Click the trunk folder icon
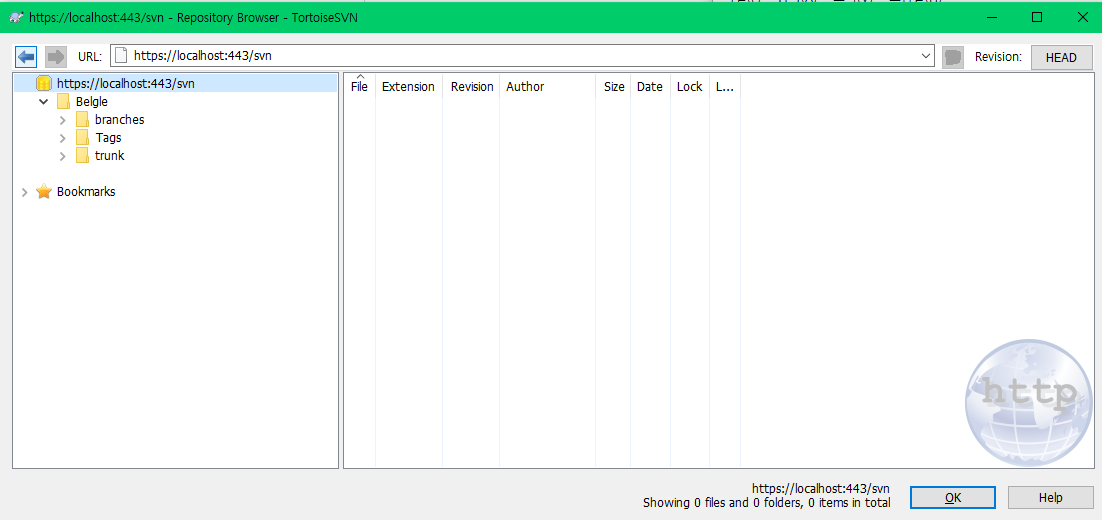 [x=82, y=155]
